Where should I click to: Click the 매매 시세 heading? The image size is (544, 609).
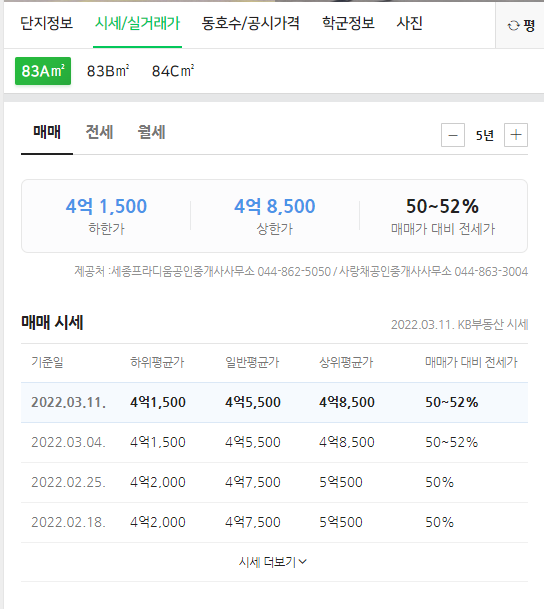pyautogui.click(x=52, y=322)
